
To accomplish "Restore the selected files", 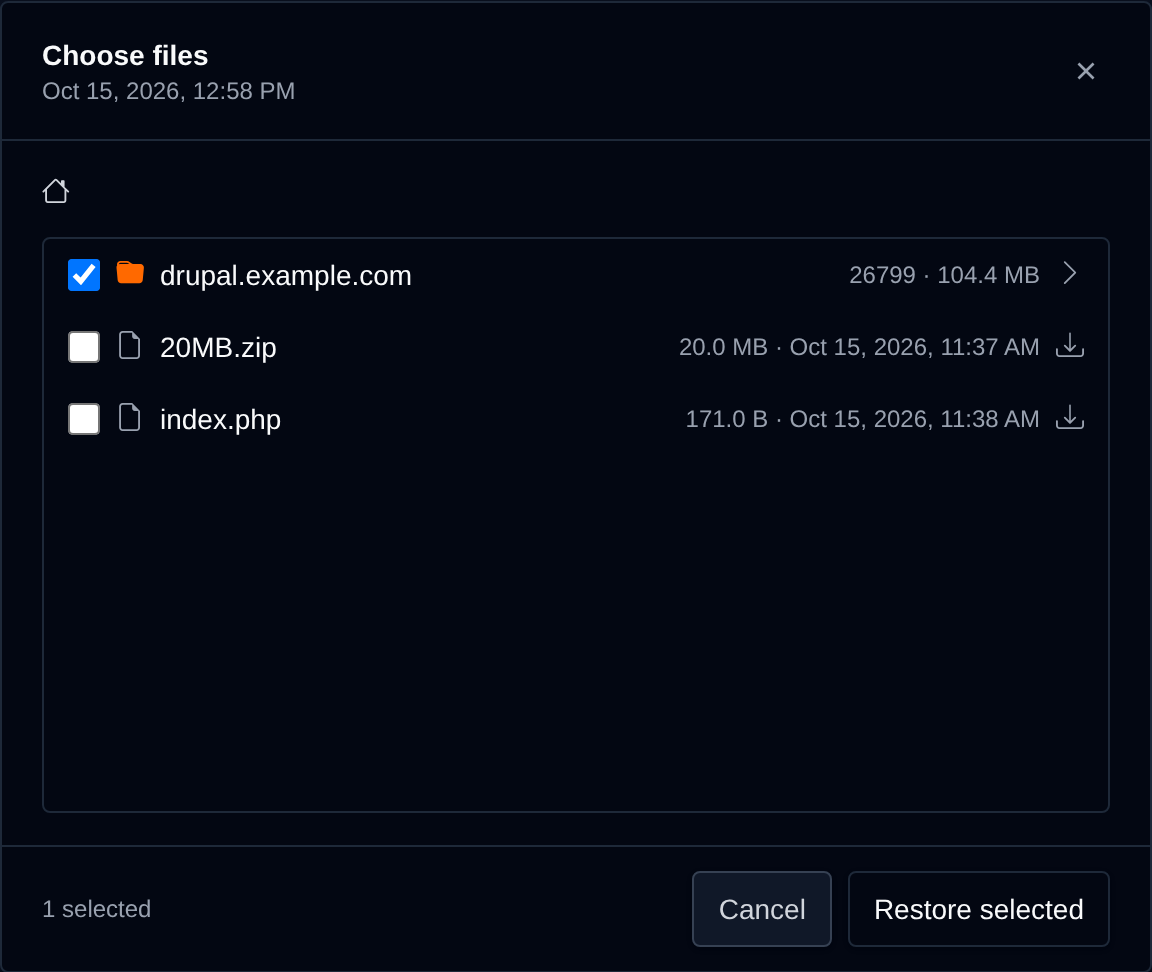I will (x=979, y=909).
